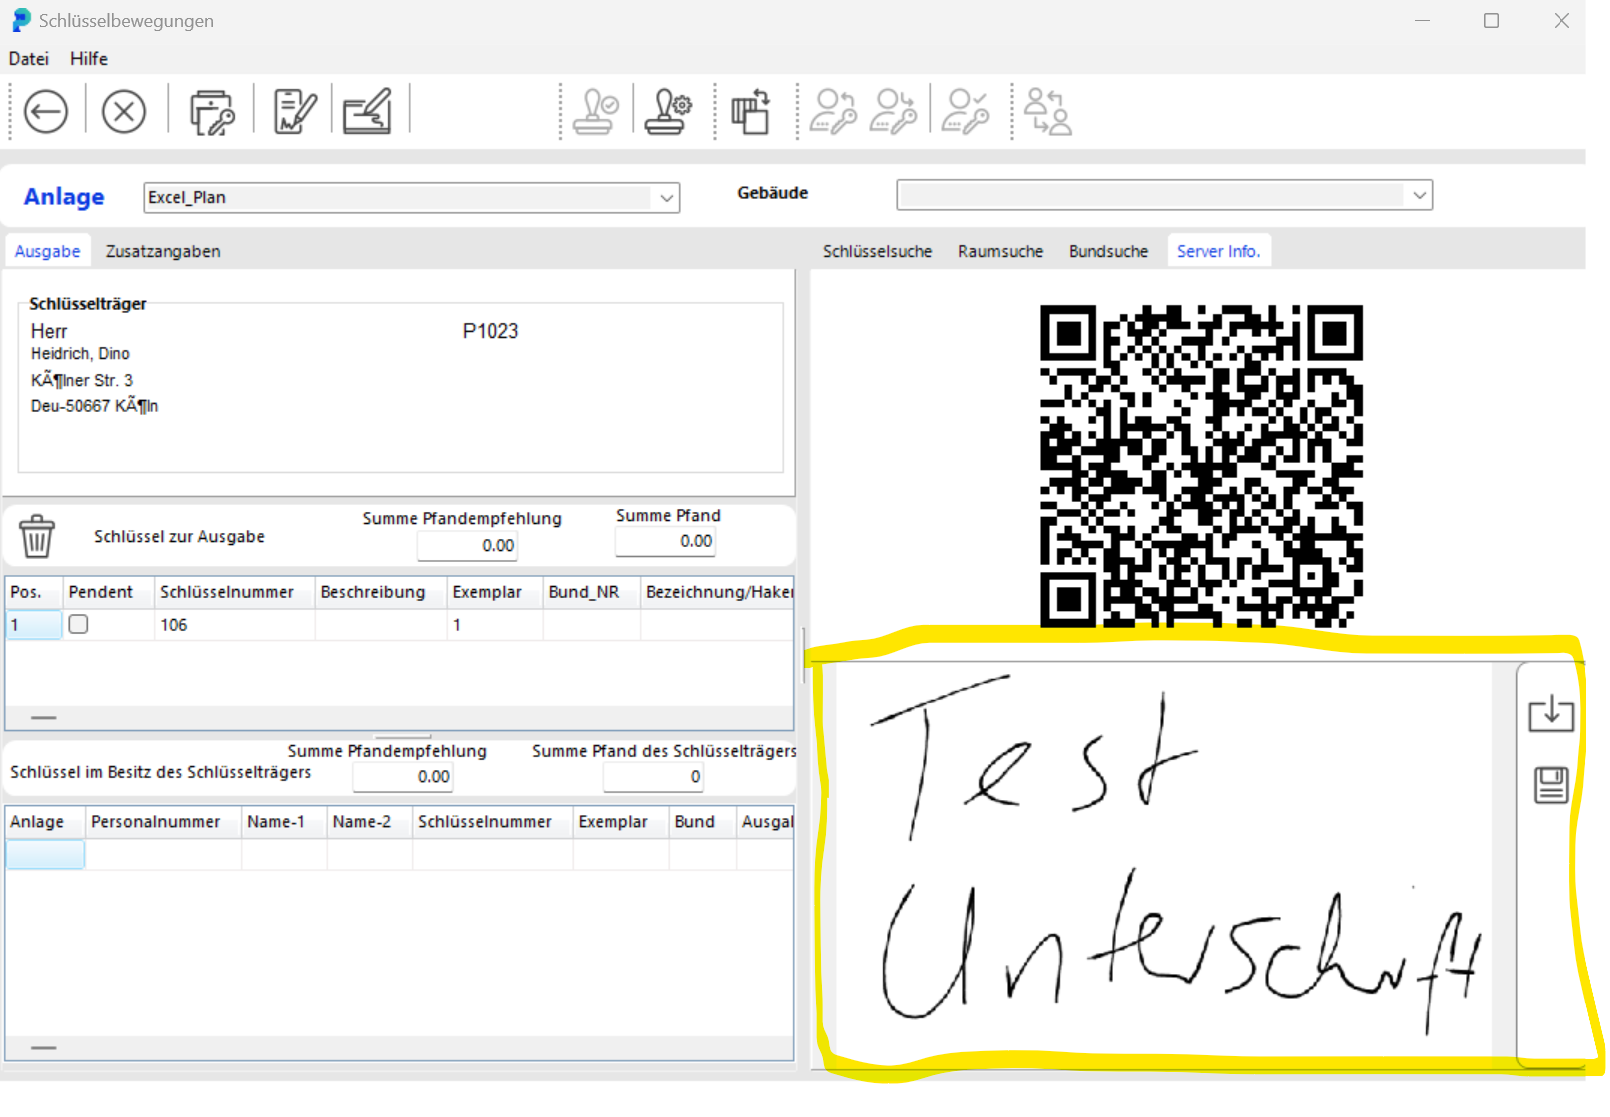Click the Summe Pfand des Schlüsselträgers field
This screenshot has width=1610, height=1117.
tap(654, 777)
